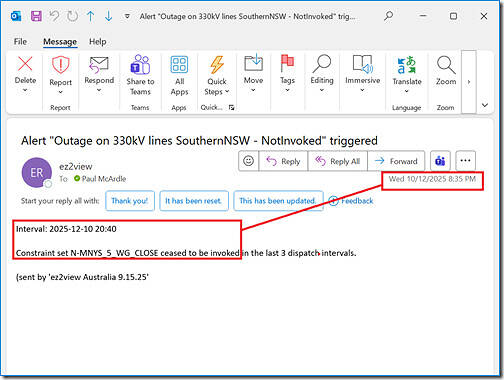Click the Outlook app icon in title bar
The image size is (504, 380).
(16, 16)
